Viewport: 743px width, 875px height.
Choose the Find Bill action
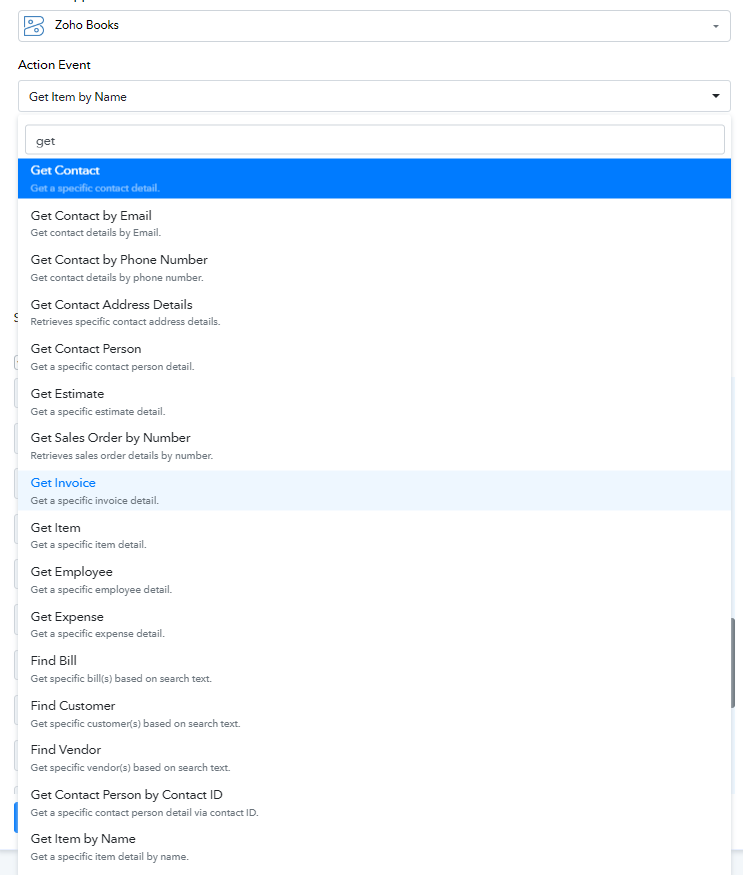pyautogui.click(x=374, y=669)
